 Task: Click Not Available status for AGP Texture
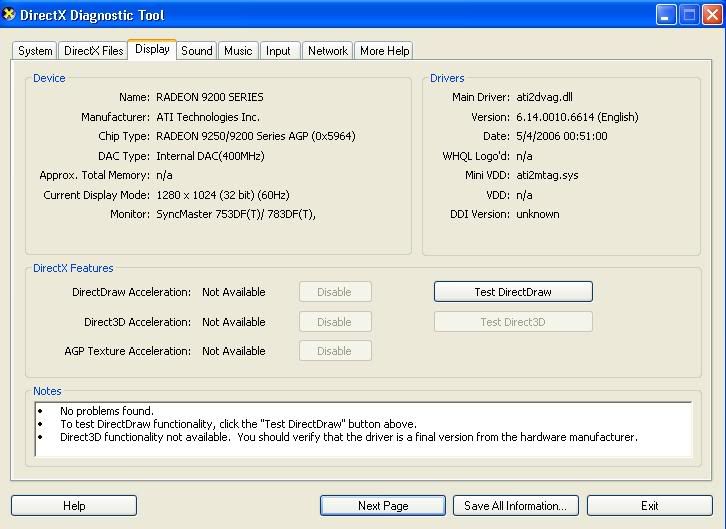tap(234, 351)
